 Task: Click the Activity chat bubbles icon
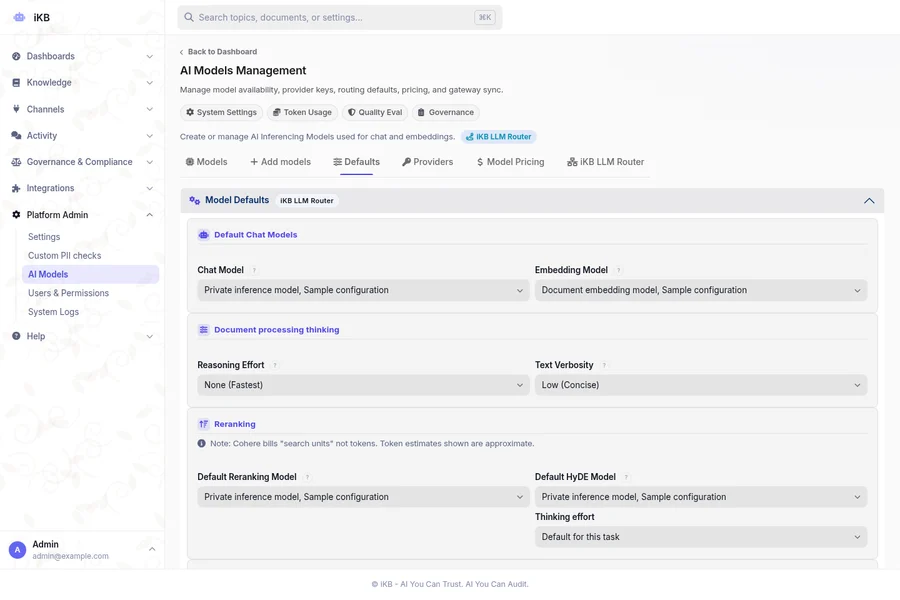tap(16, 136)
